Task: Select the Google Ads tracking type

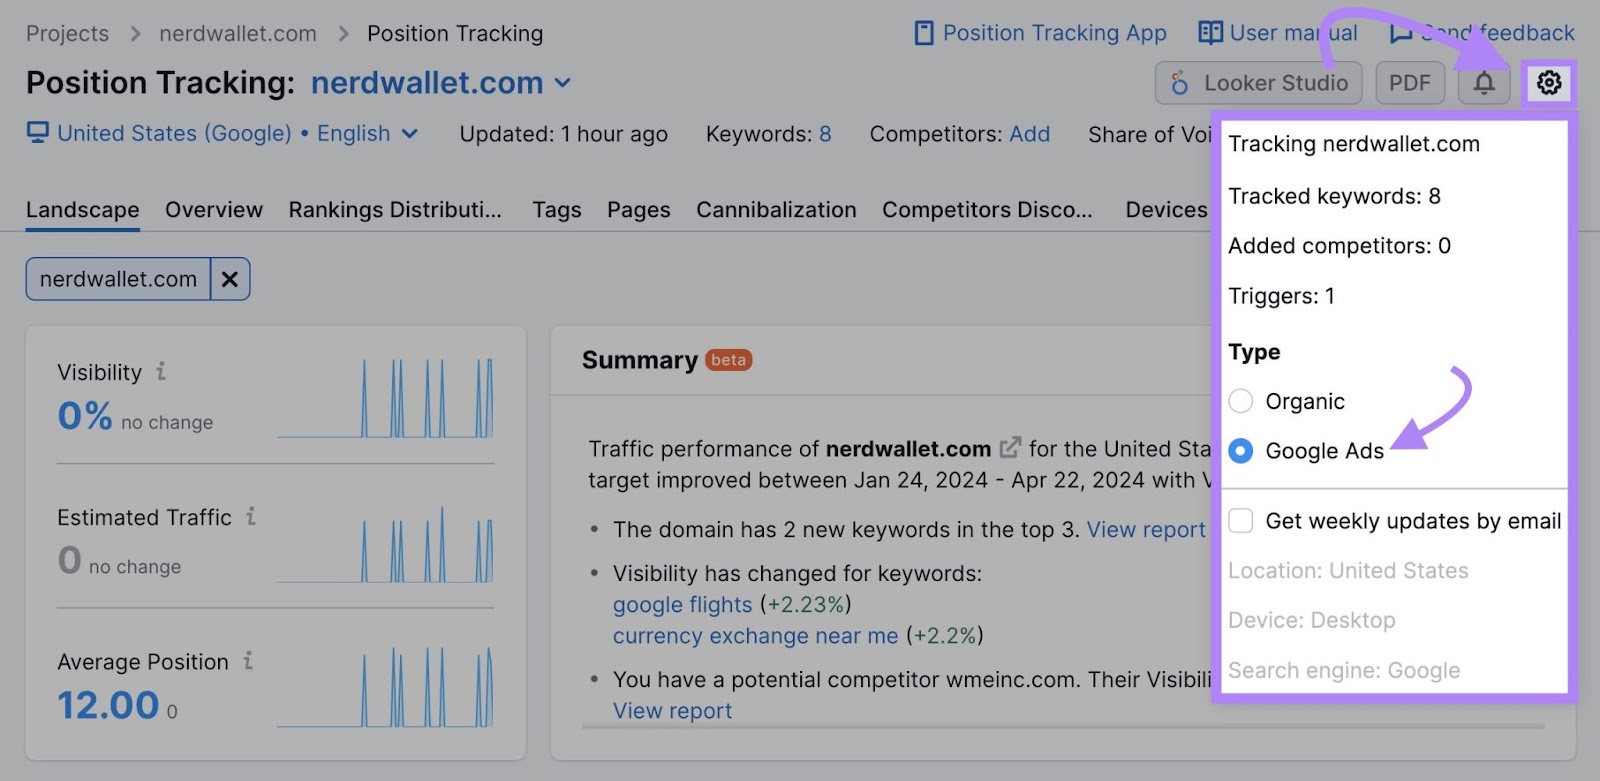Action: click(x=1241, y=451)
